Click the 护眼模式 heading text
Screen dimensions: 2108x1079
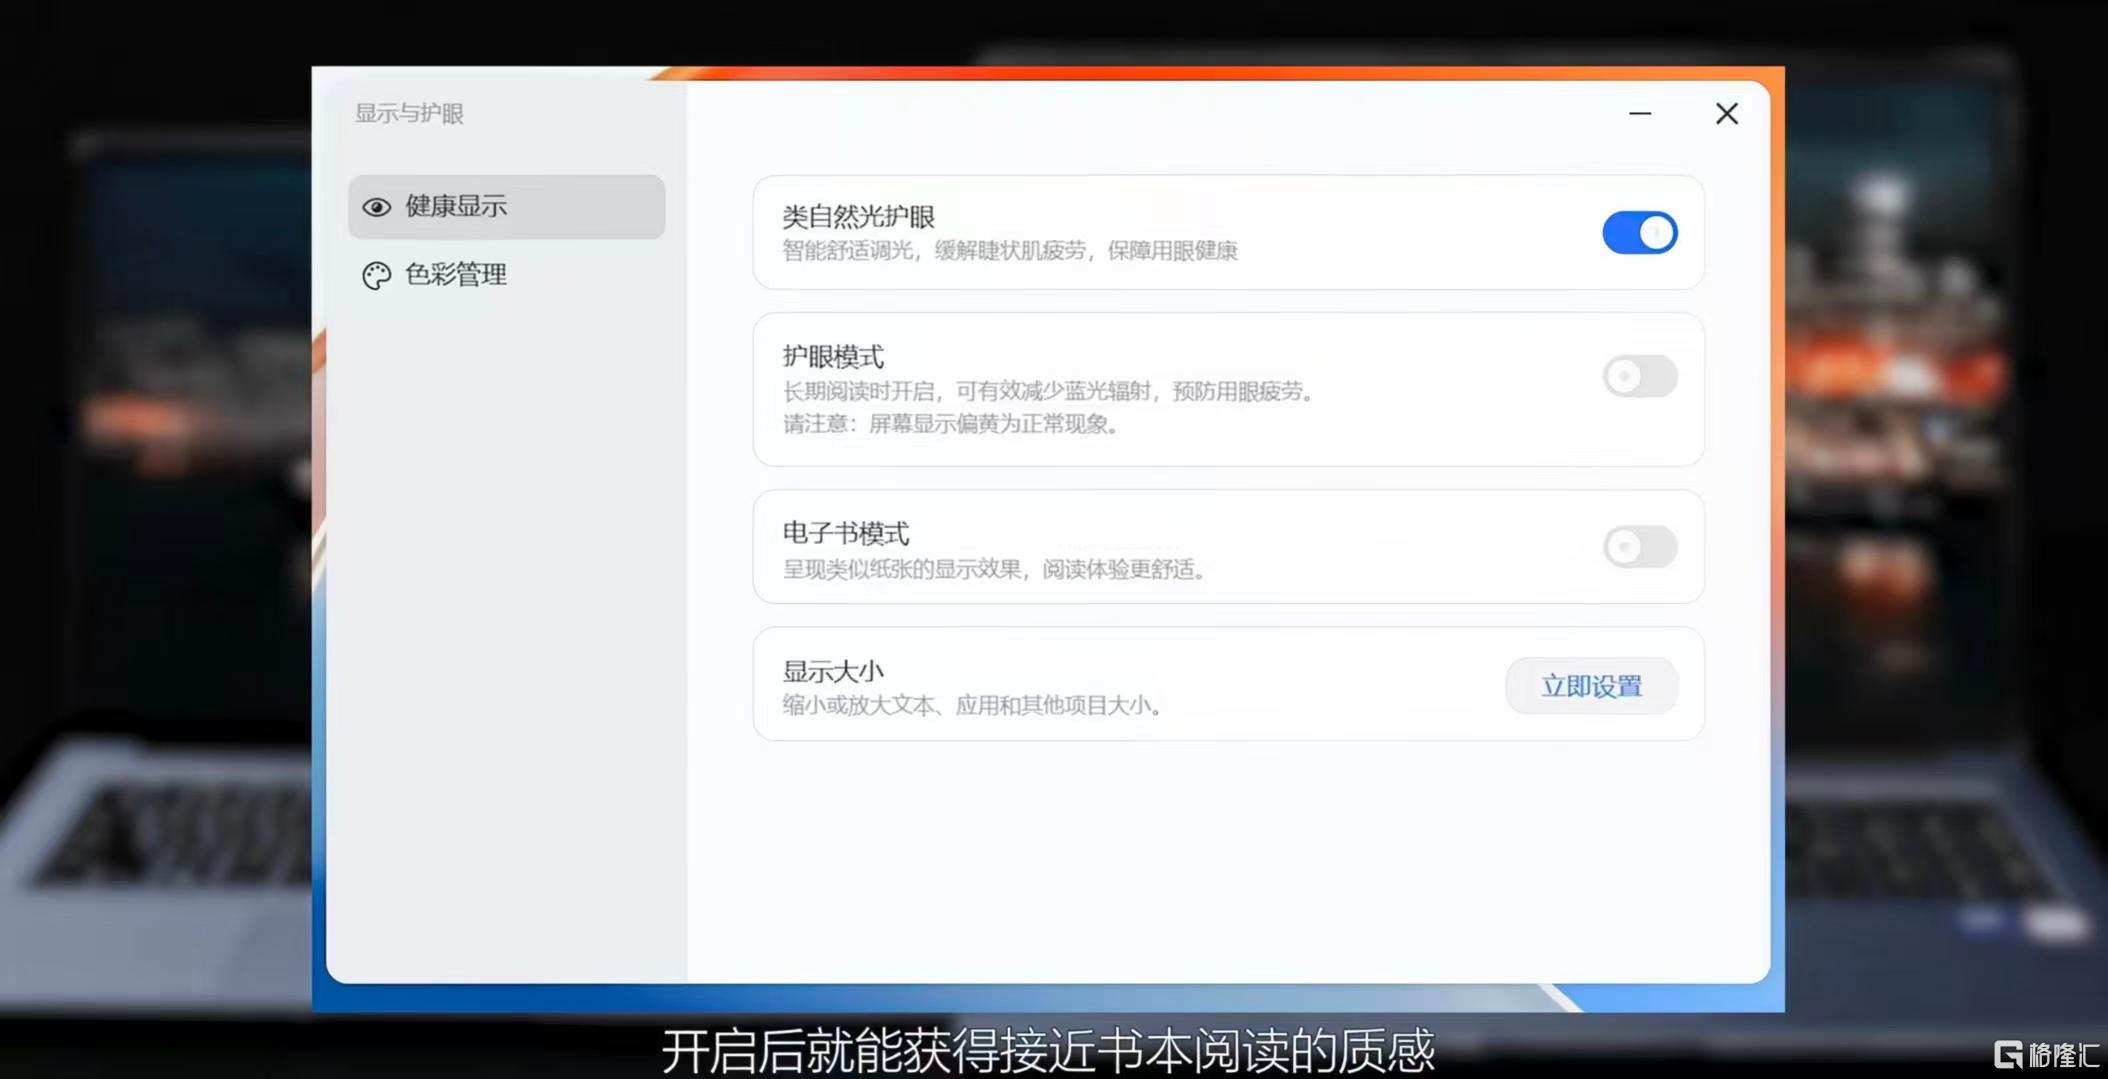point(833,356)
